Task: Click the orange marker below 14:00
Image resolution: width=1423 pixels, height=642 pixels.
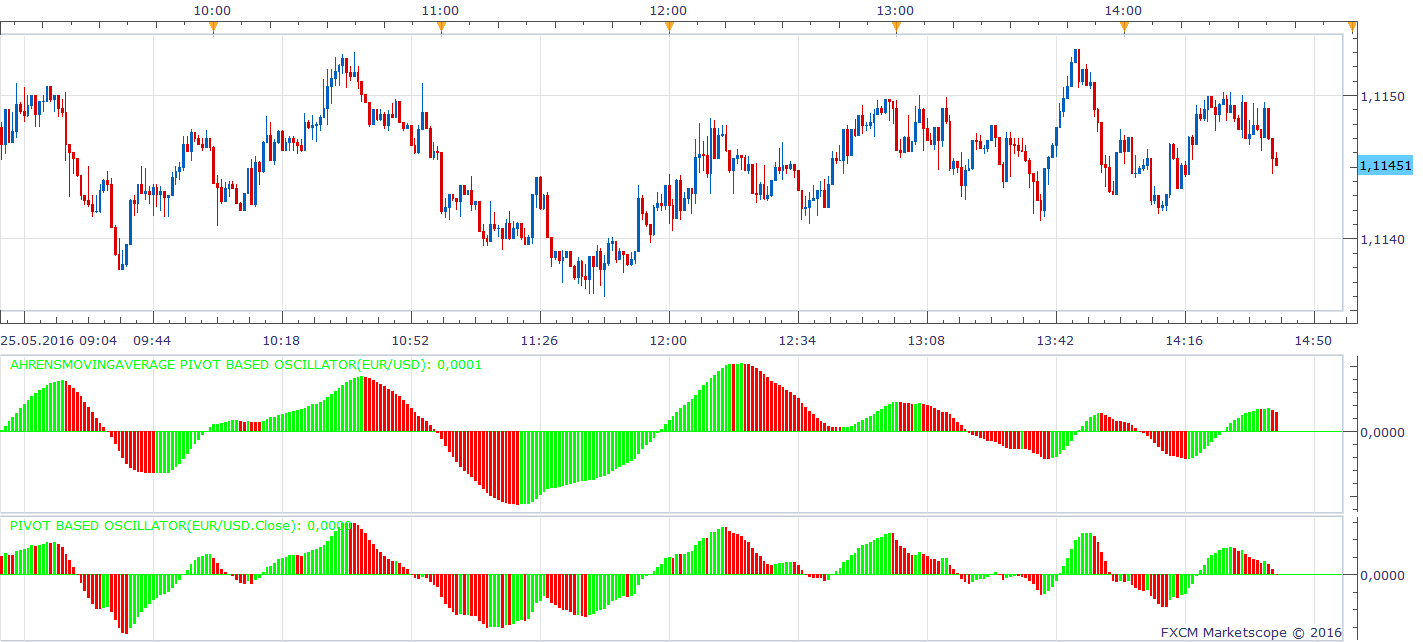Action: pyautogui.click(x=1124, y=28)
